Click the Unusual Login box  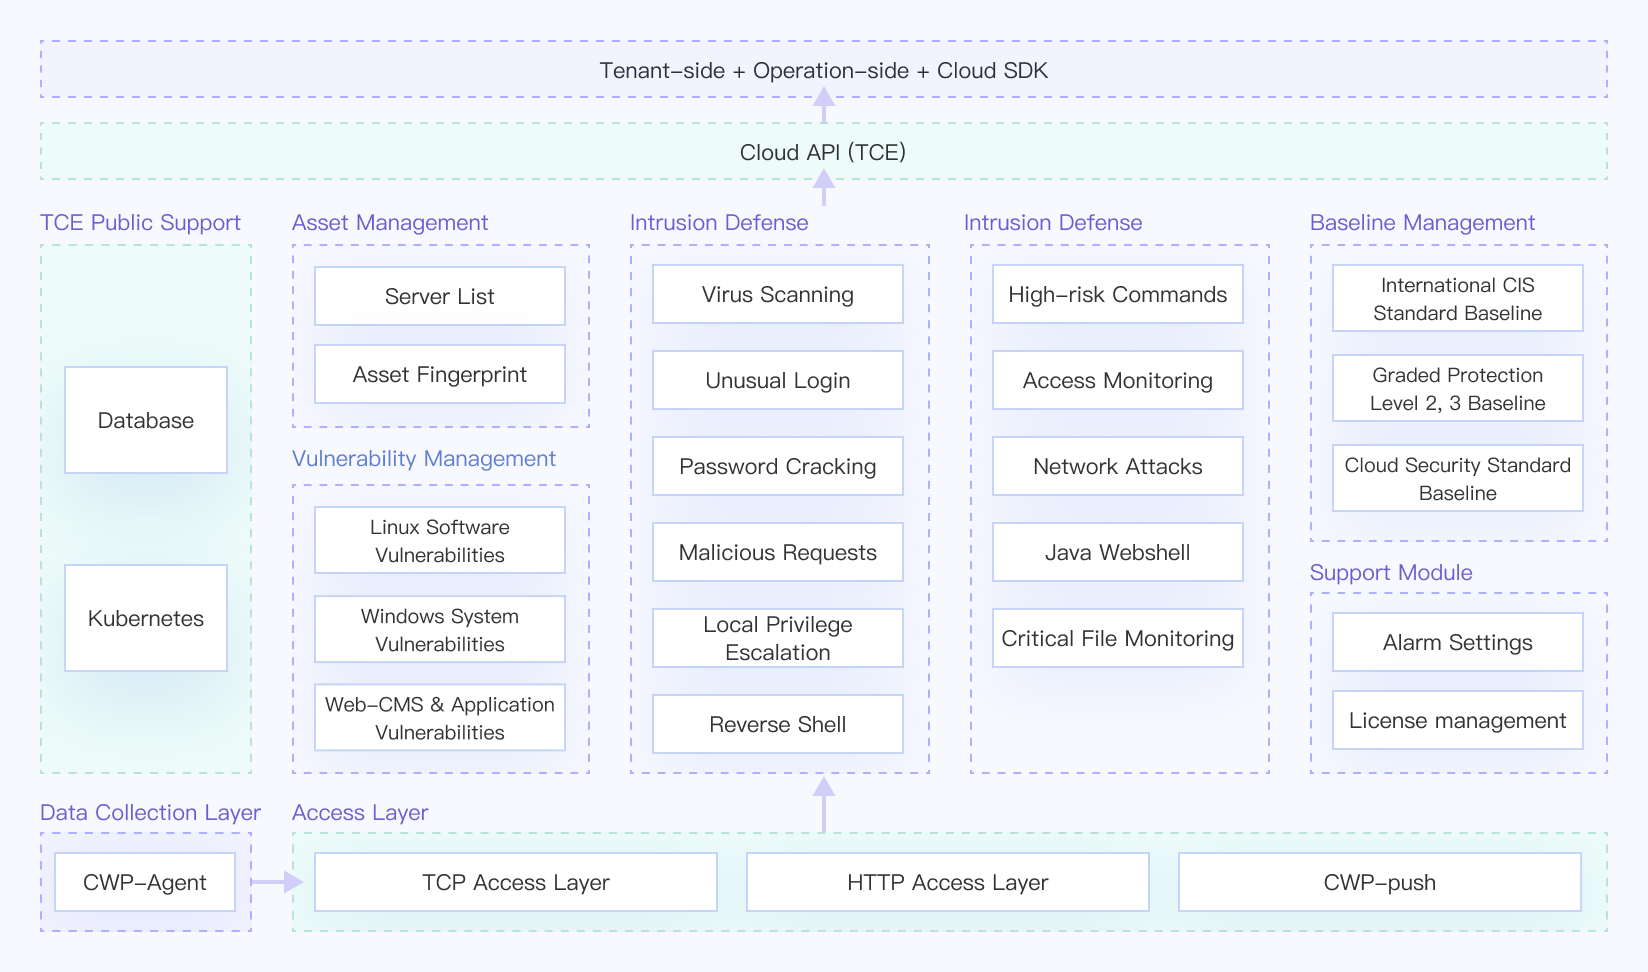(778, 380)
